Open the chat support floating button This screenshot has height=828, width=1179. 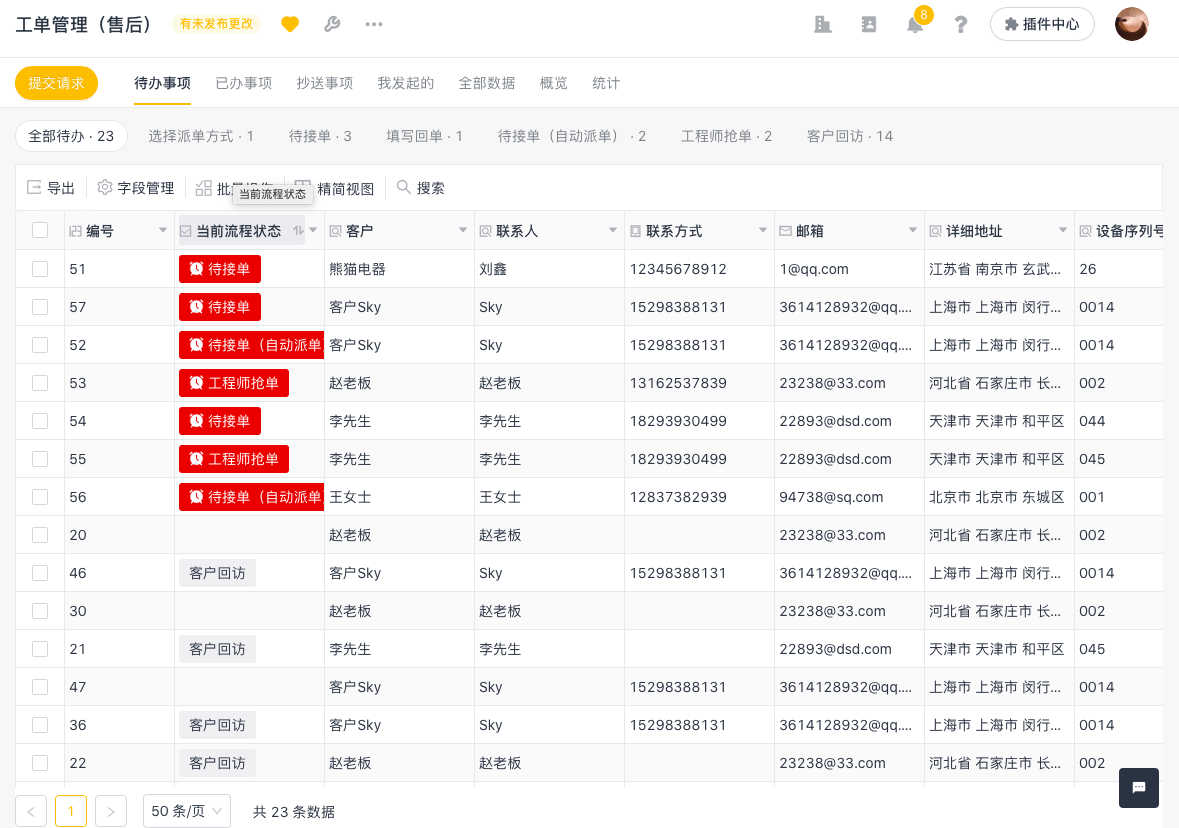pyautogui.click(x=1138, y=787)
